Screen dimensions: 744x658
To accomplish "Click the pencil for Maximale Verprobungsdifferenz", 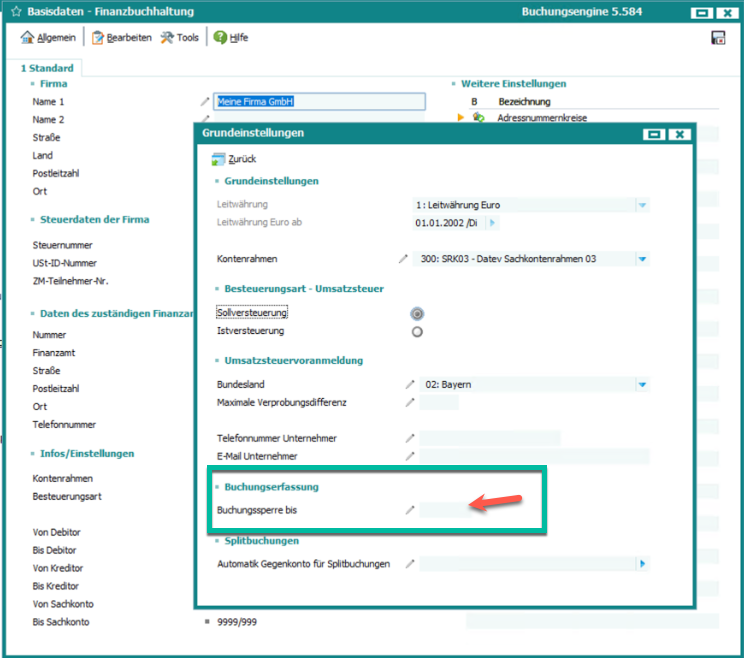I will pos(409,402).
